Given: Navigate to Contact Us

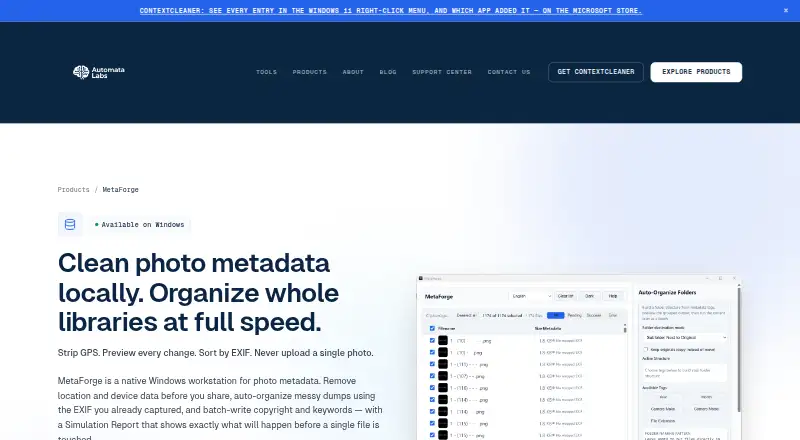Looking at the screenshot, I should click(x=509, y=72).
